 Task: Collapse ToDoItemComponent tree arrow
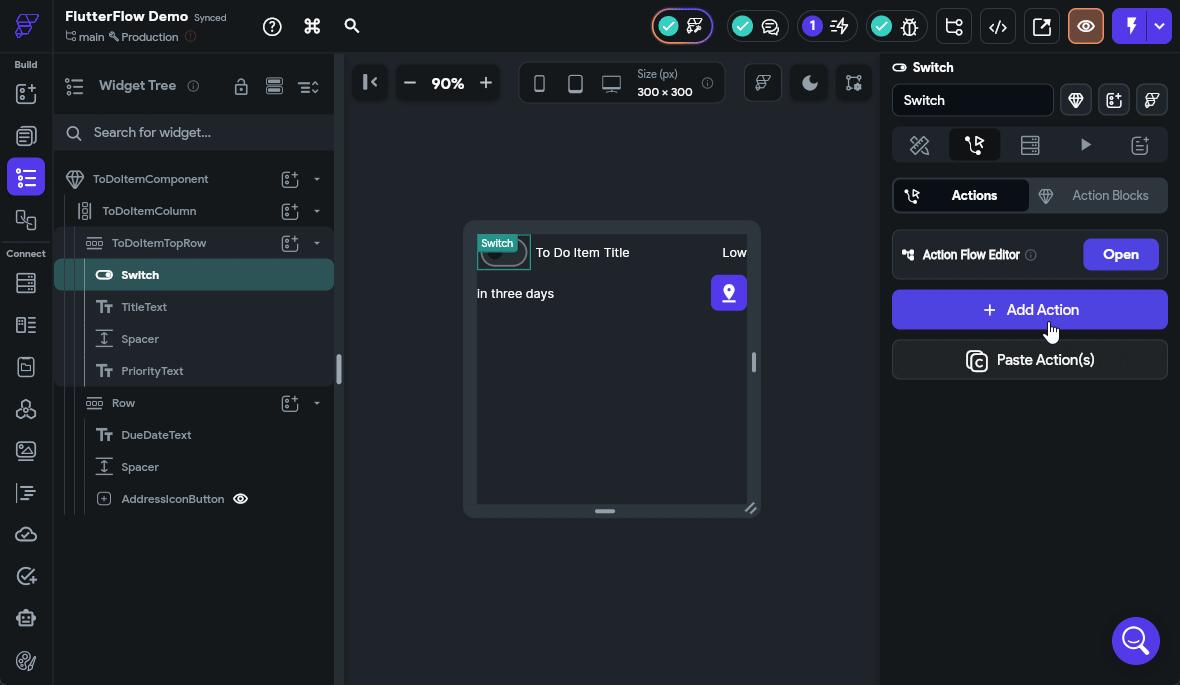click(317, 179)
